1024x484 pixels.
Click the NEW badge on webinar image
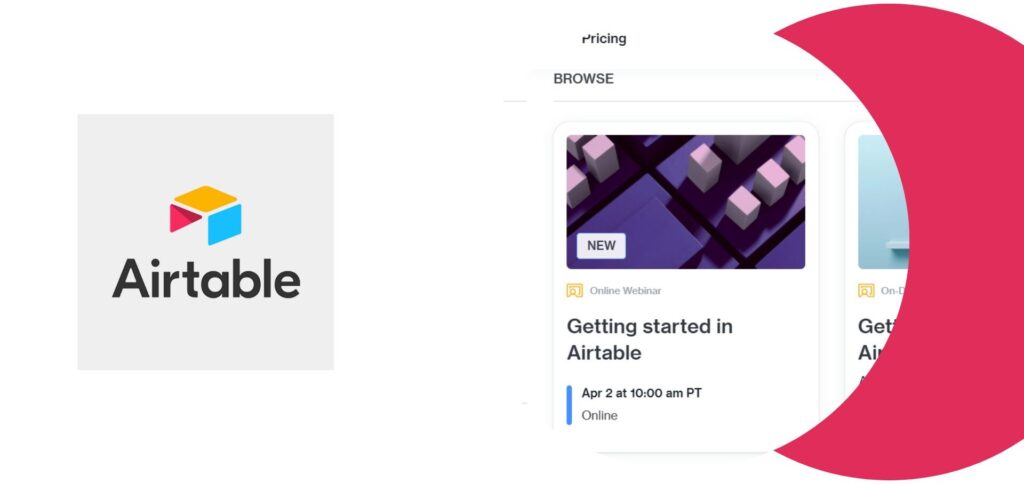[x=601, y=246]
